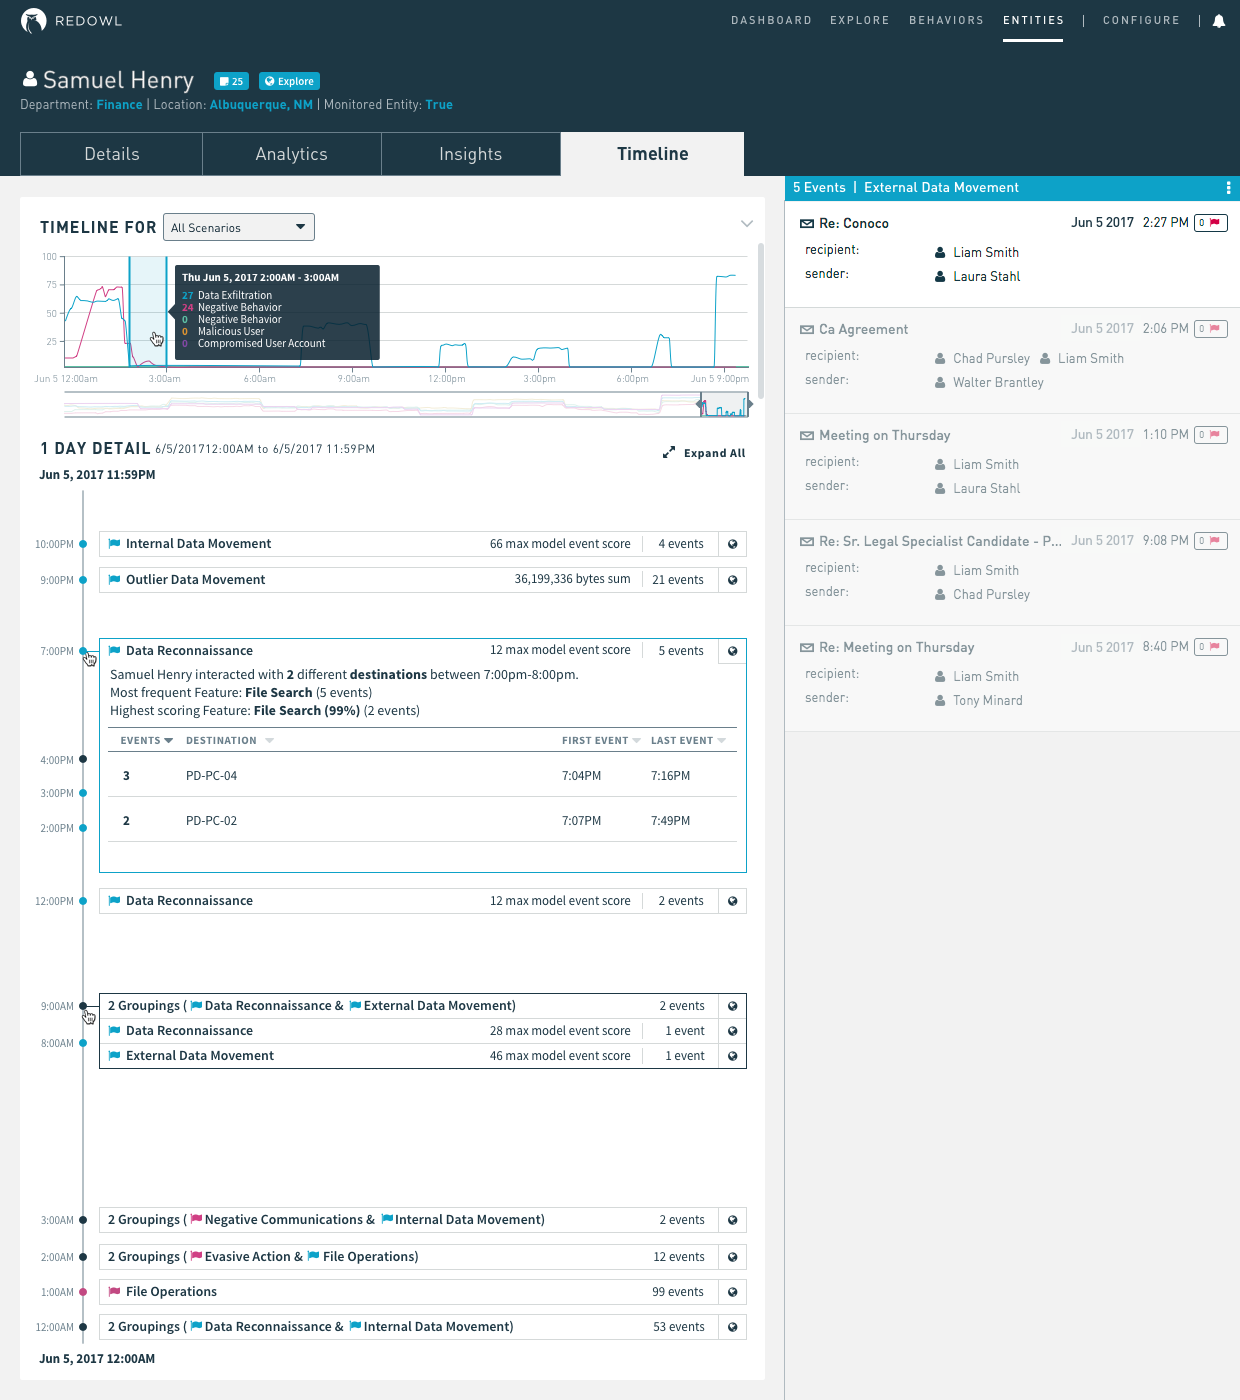Sort by LAST EVENT column
1240x1400 pixels.
(688, 741)
